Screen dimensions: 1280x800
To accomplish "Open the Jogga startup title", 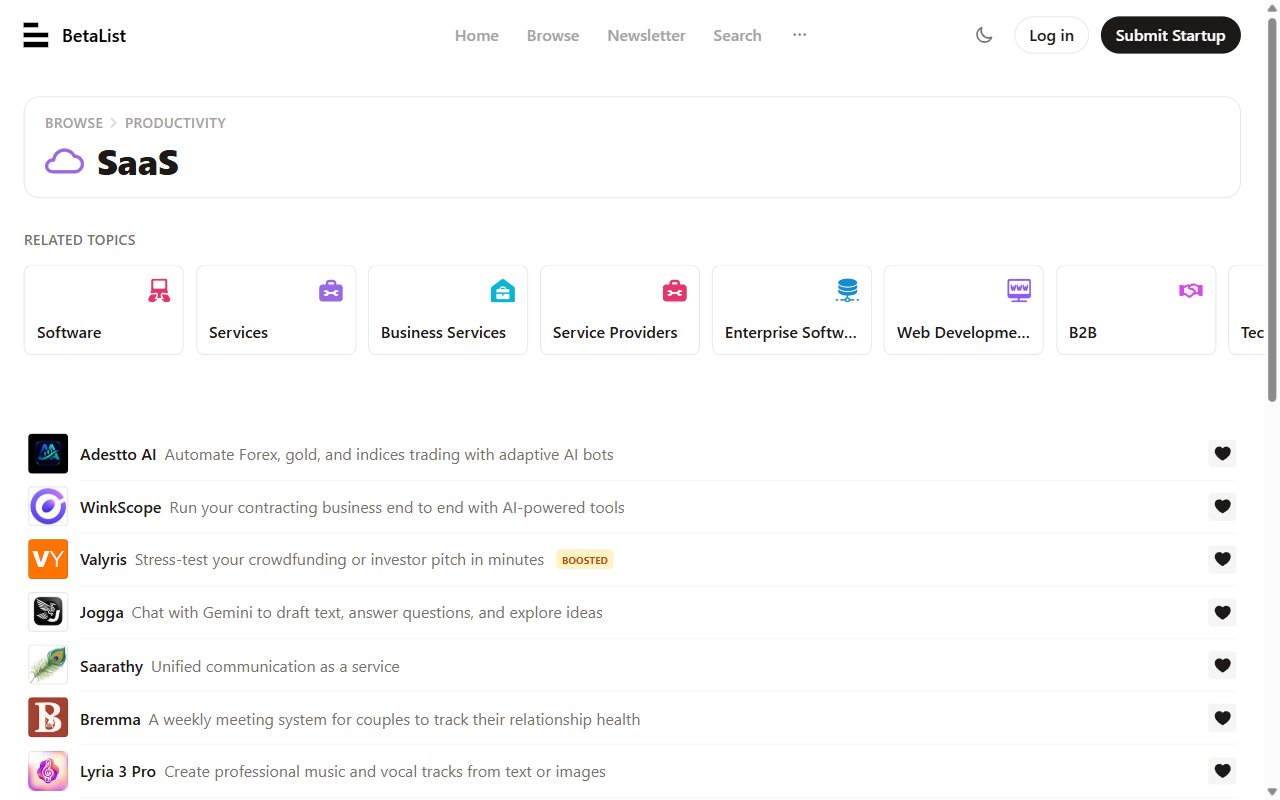I will tap(102, 612).
